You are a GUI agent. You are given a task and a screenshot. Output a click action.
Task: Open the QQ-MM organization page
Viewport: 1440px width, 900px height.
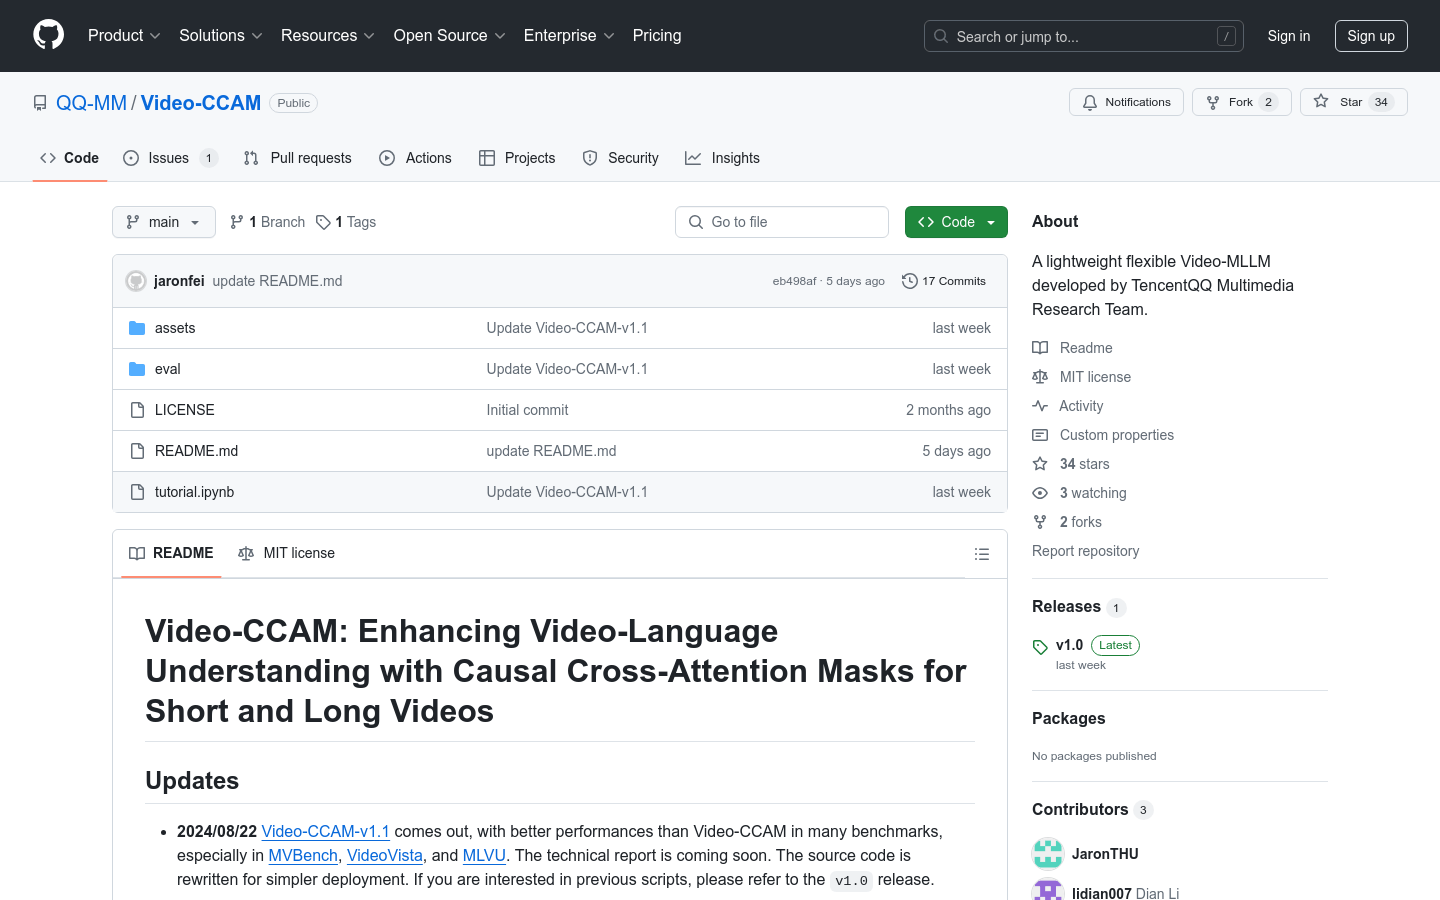click(91, 103)
